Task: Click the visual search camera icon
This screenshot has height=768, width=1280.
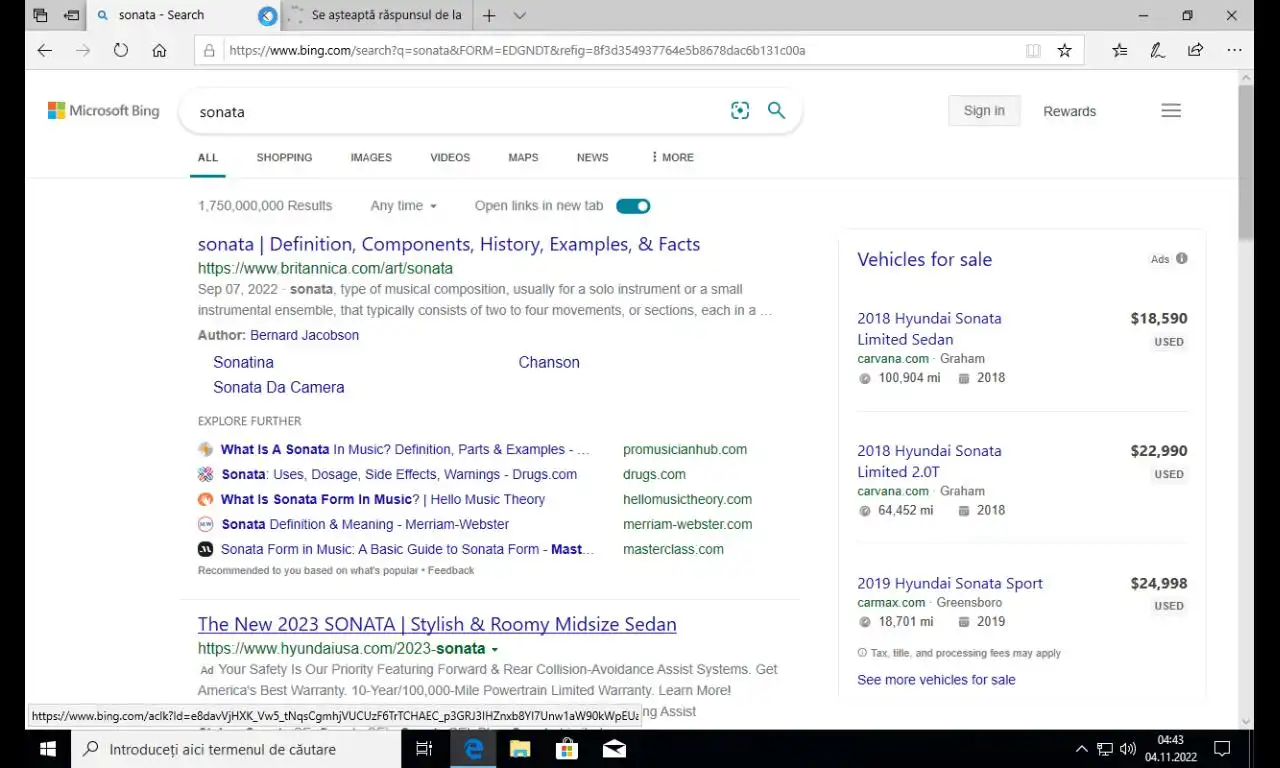Action: pos(740,111)
